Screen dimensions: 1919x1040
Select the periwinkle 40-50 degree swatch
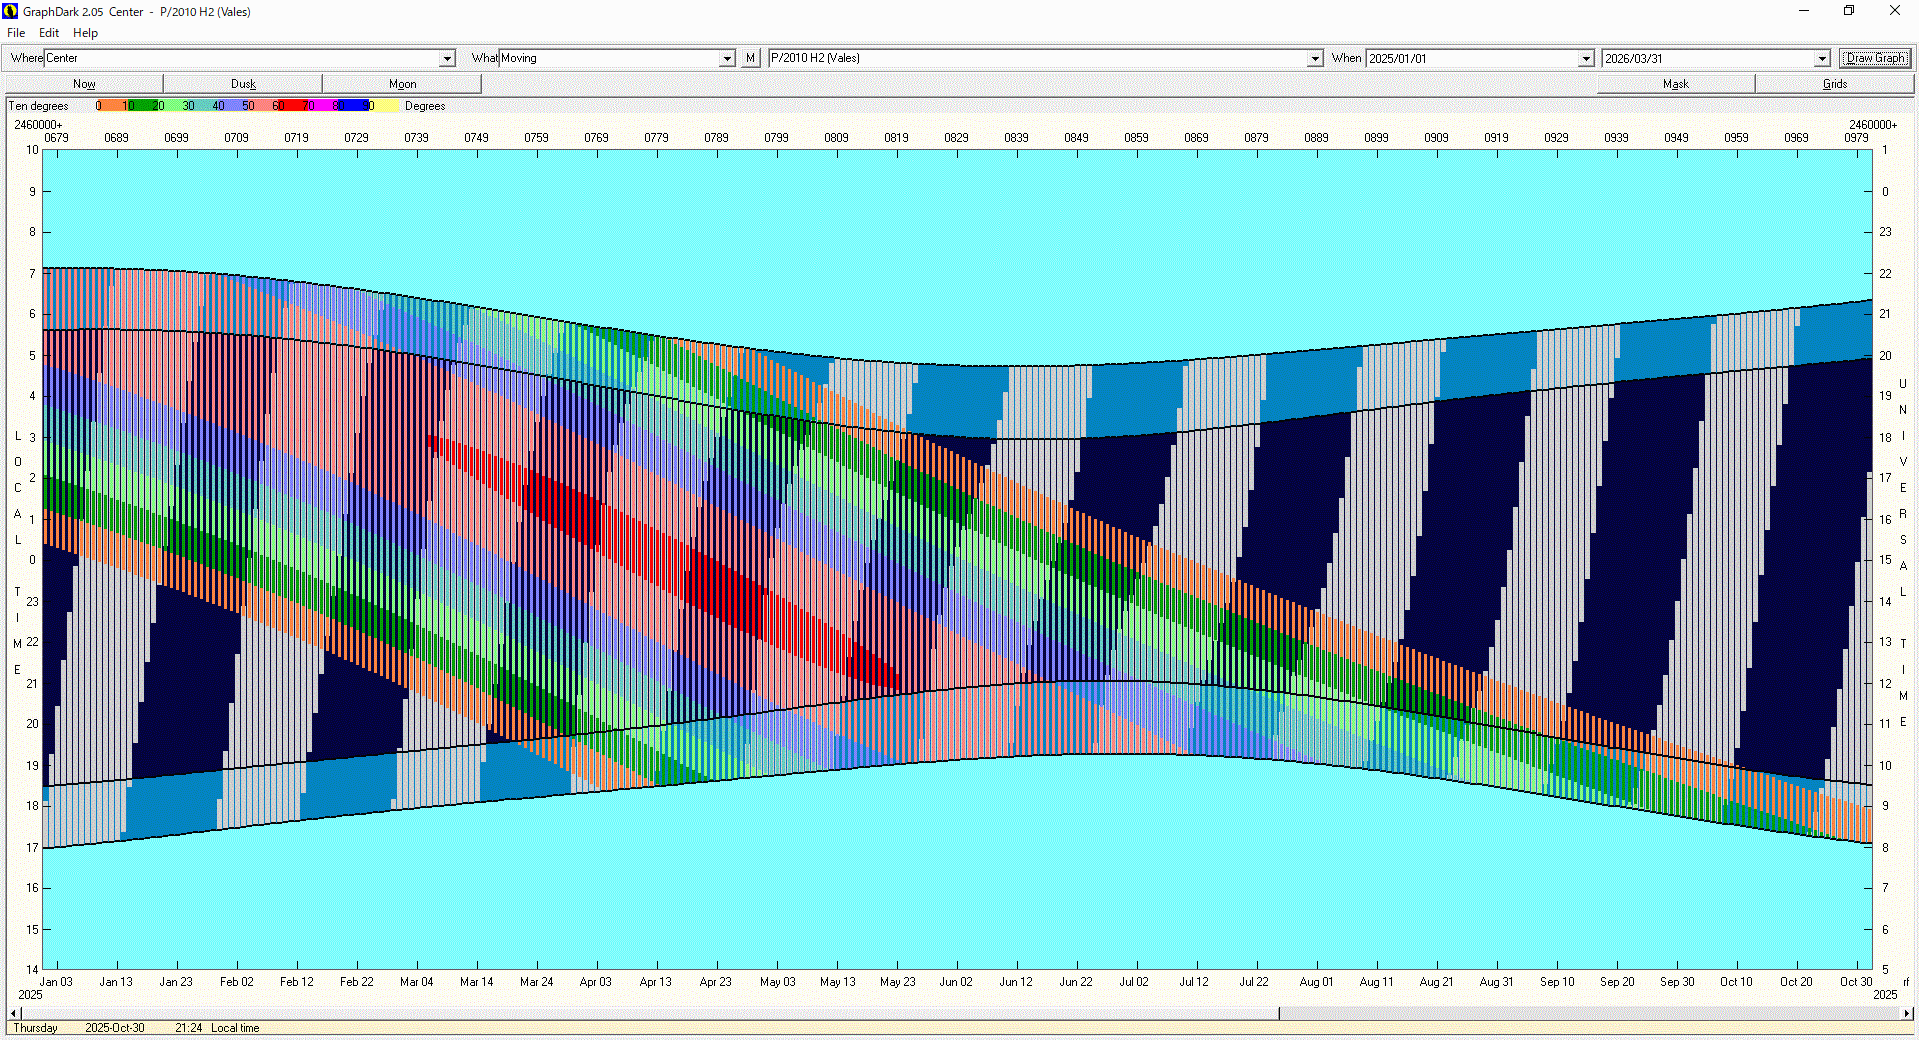[x=232, y=106]
